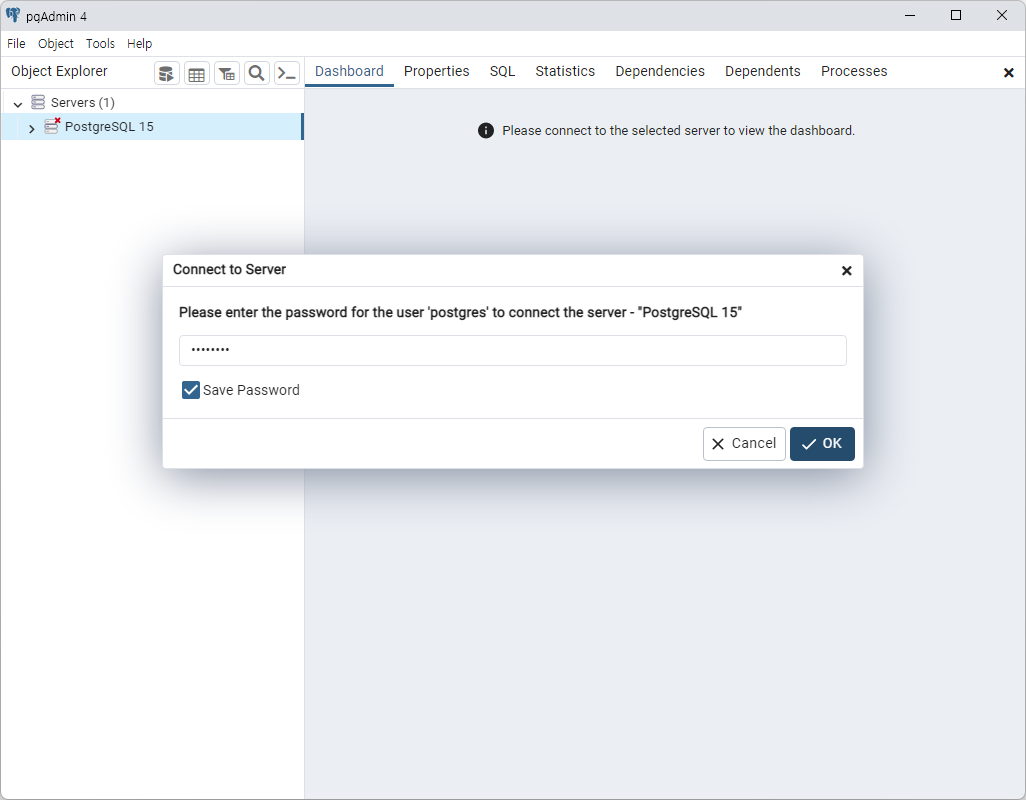Switch to the Dashboard tab
The width and height of the screenshot is (1026, 800).
(349, 71)
